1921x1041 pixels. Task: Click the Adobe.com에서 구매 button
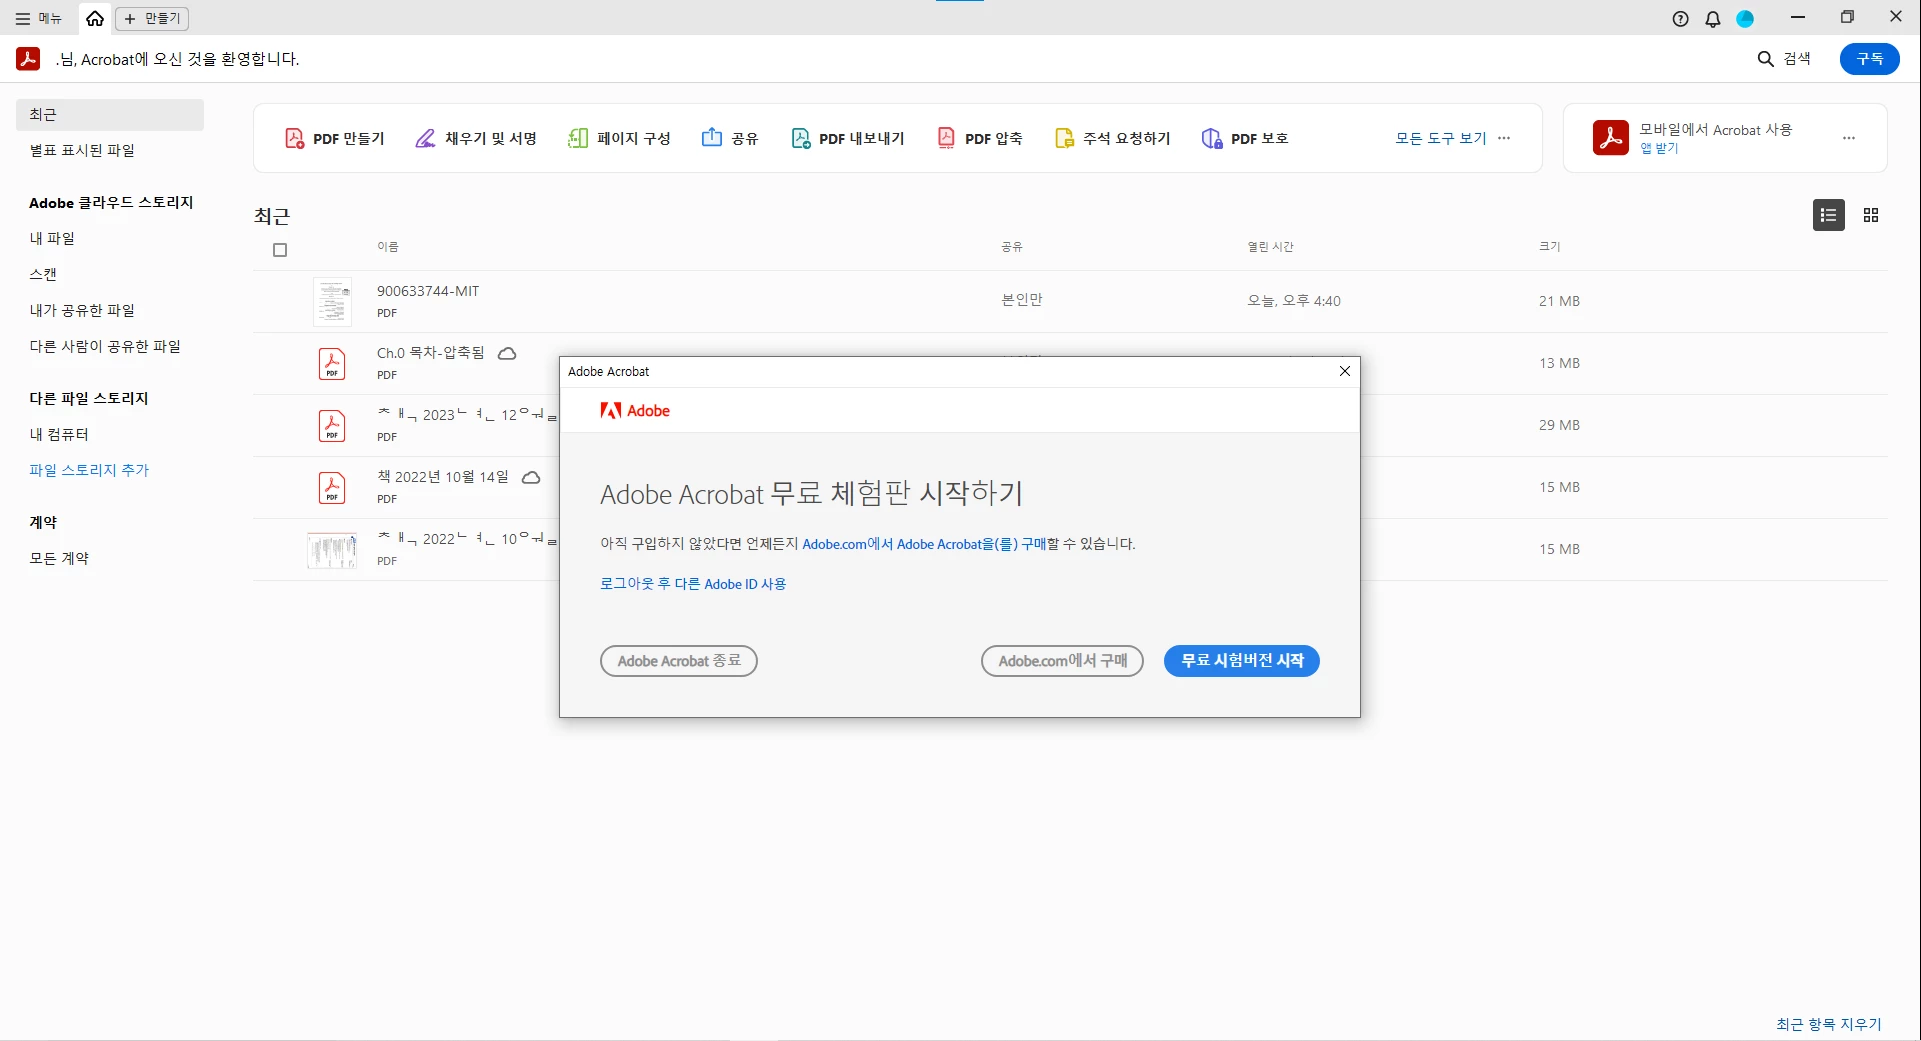(x=1062, y=661)
